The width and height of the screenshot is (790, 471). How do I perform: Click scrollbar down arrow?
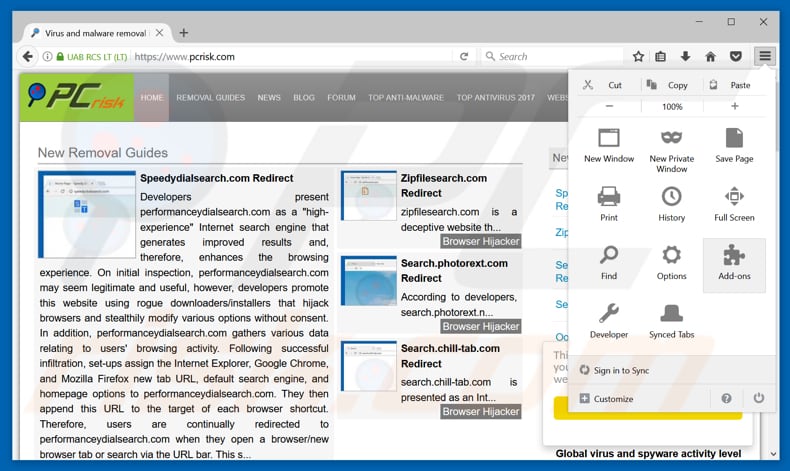tap(773, 454)
